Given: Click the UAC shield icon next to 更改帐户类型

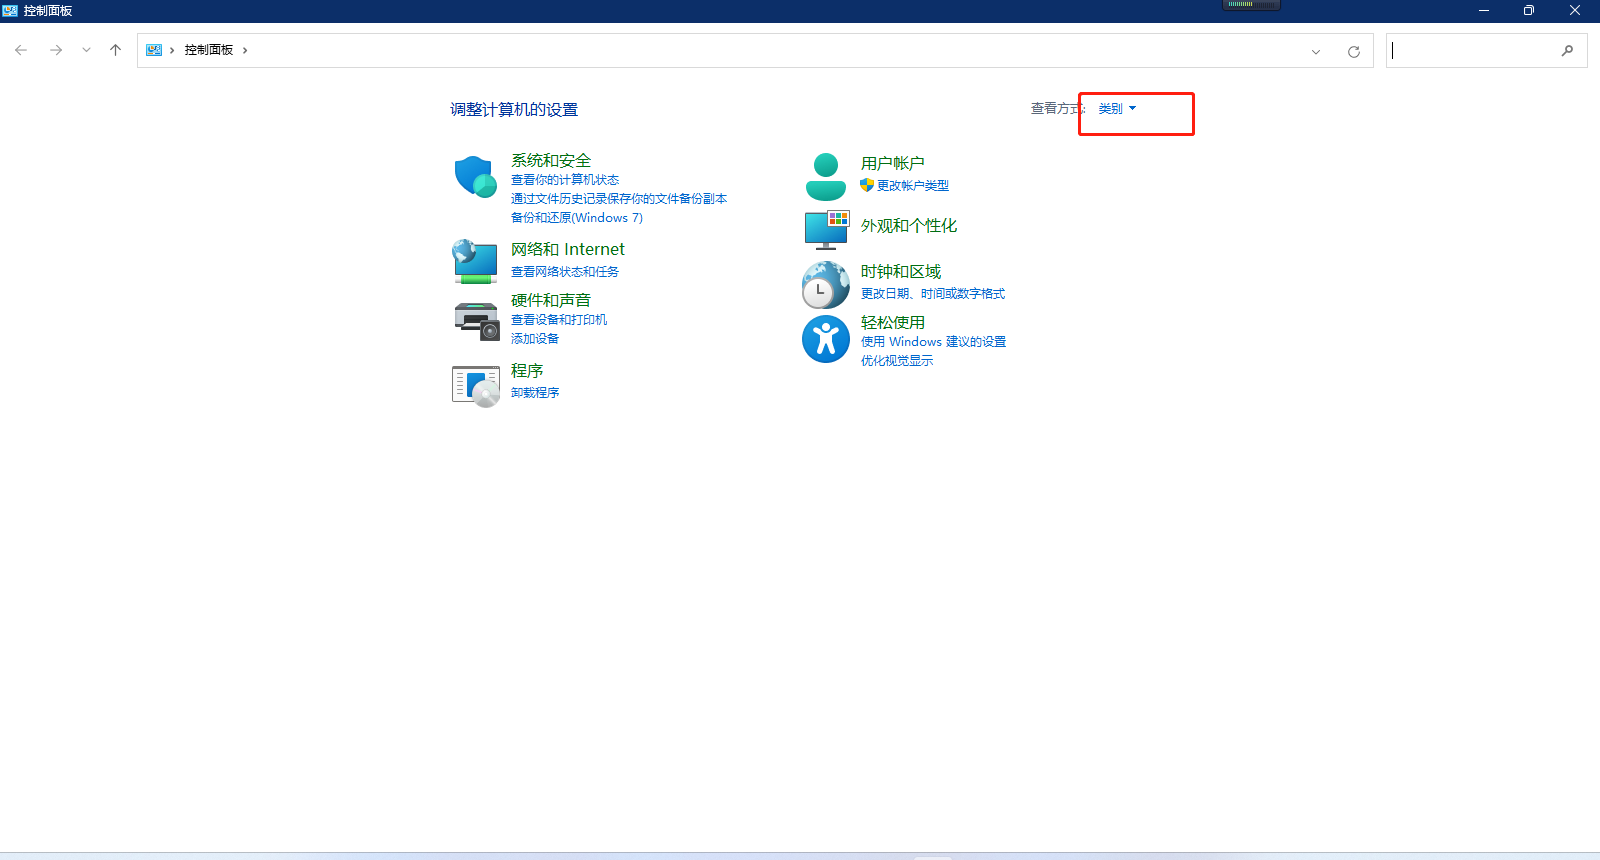Looking at the screenshot, I should click(x=867, y=185).
